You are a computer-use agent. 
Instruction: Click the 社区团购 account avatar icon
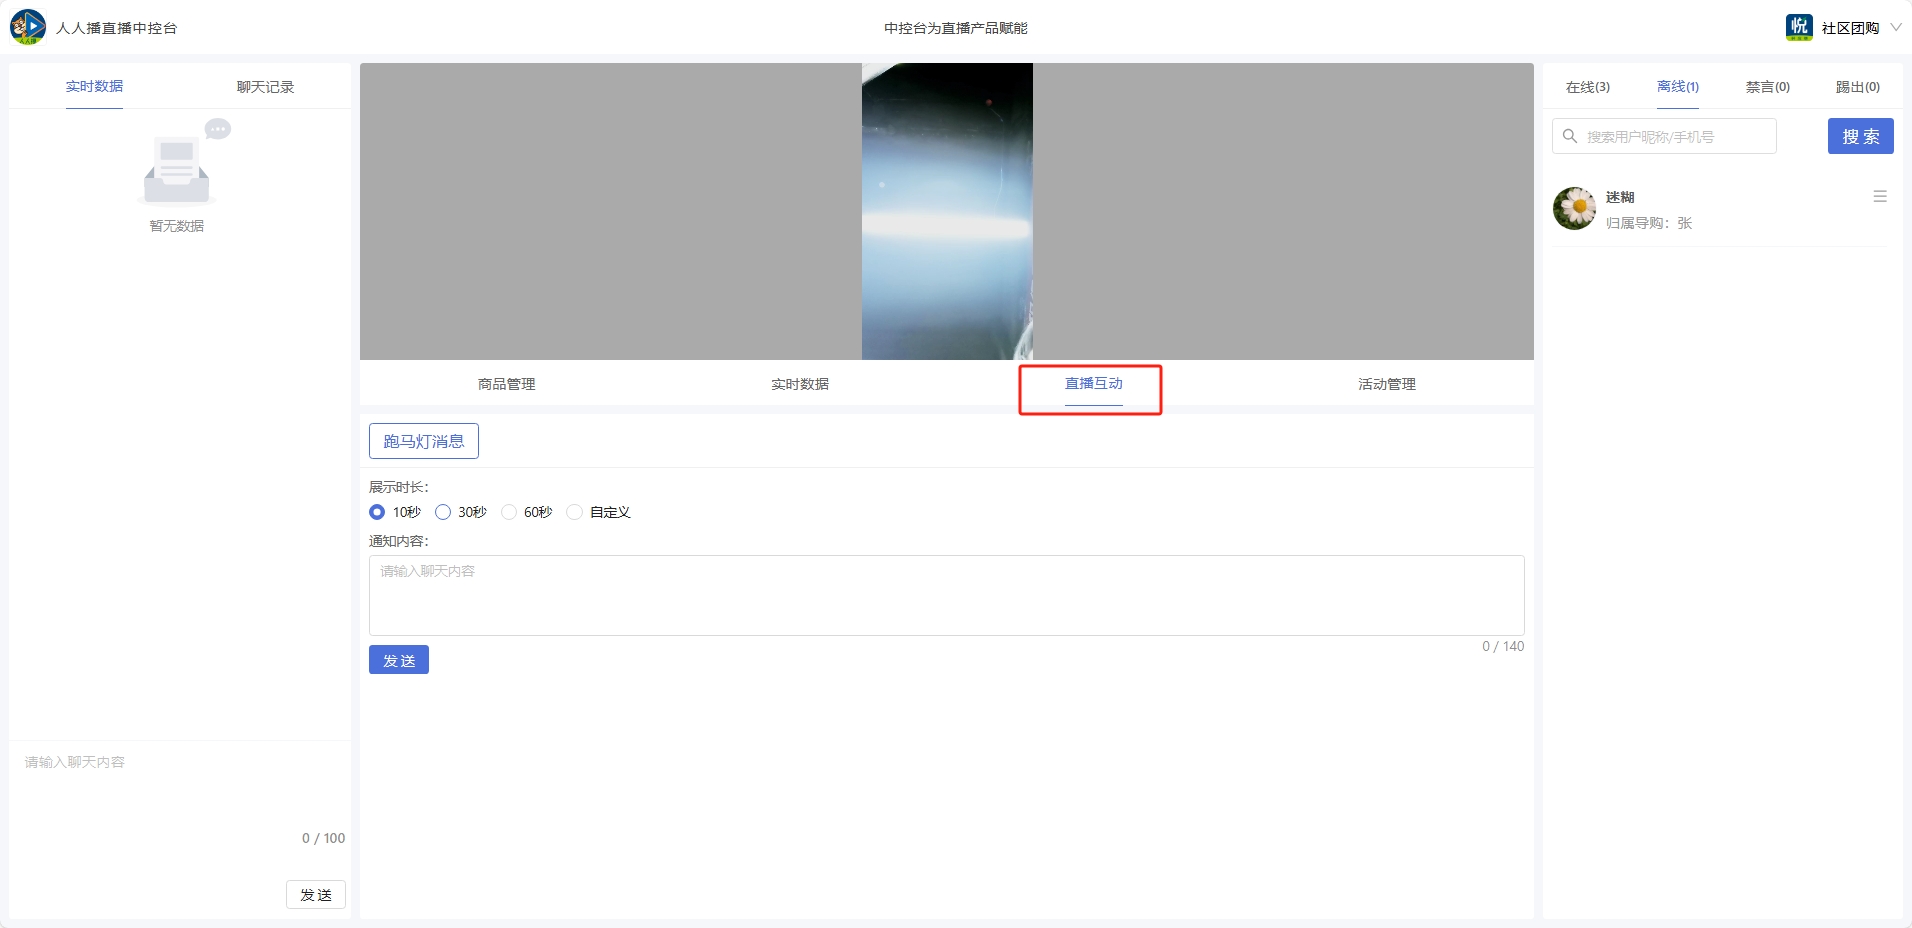[x=1799, y=27]
